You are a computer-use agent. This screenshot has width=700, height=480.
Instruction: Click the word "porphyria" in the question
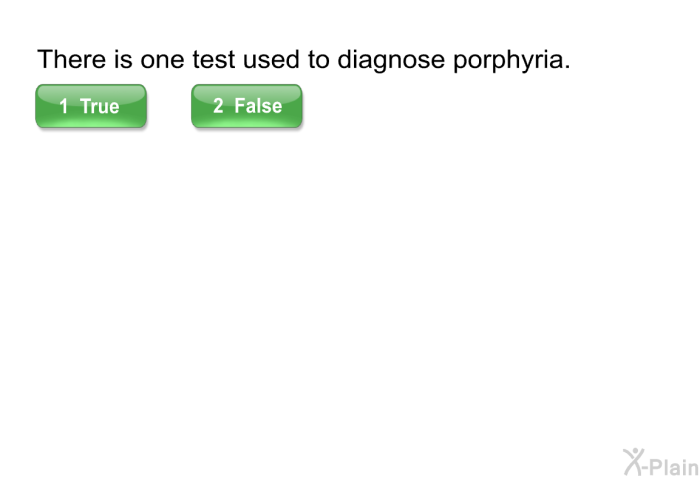(x=512, y=60)
